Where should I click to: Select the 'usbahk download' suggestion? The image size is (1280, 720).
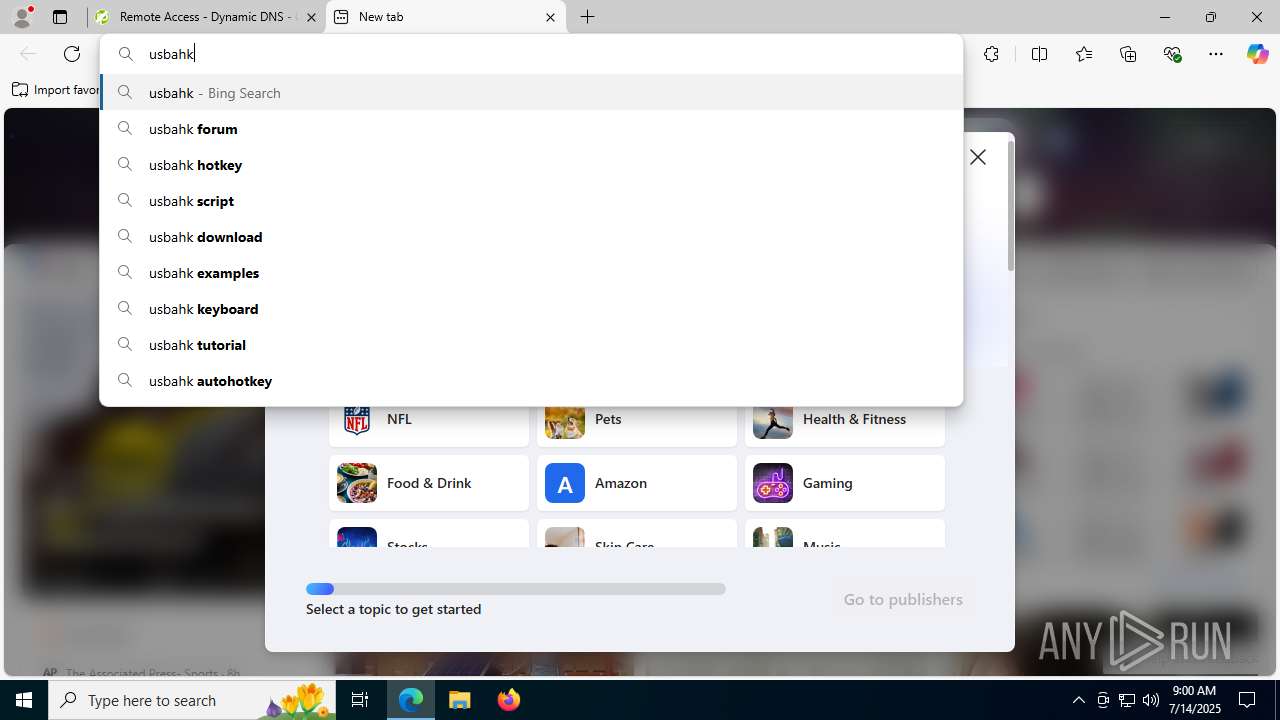[531, 237]
